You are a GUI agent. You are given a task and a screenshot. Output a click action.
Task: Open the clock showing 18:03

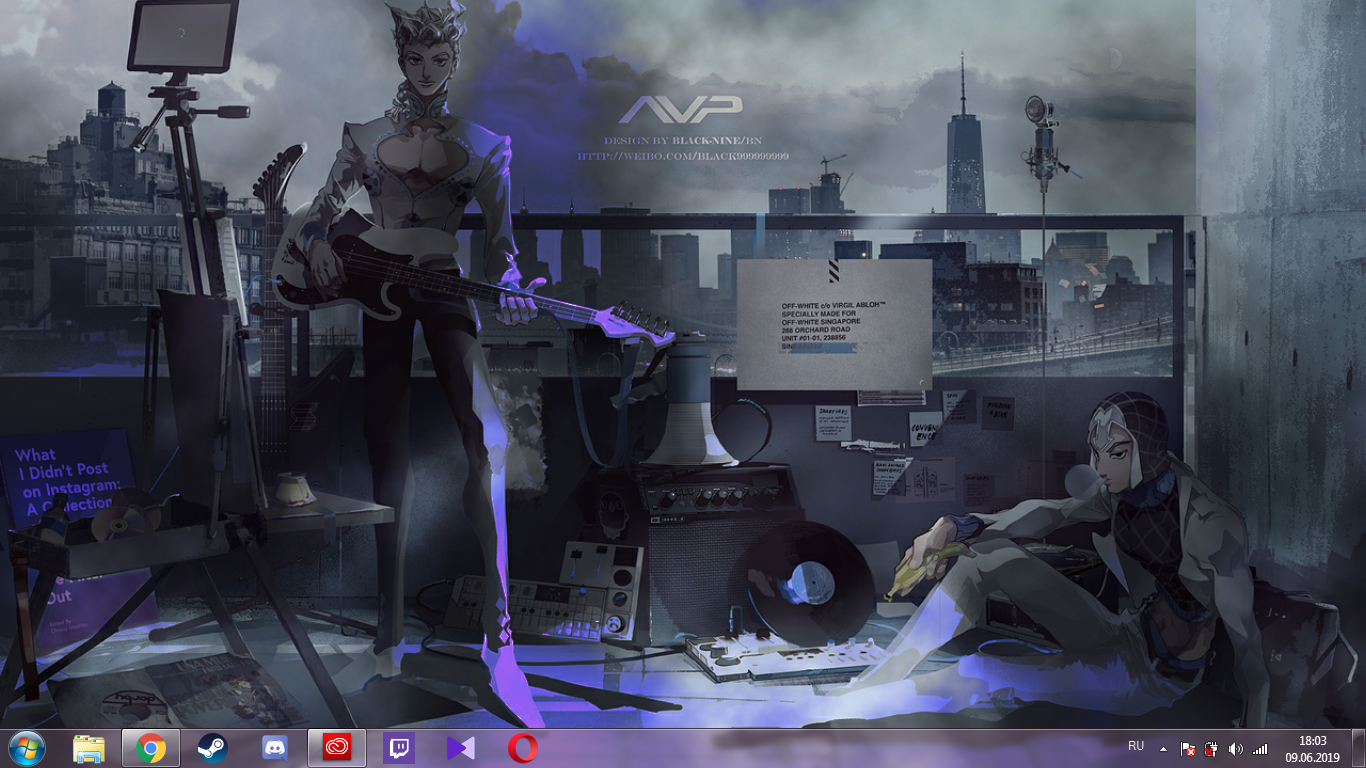coord(1313,748)
